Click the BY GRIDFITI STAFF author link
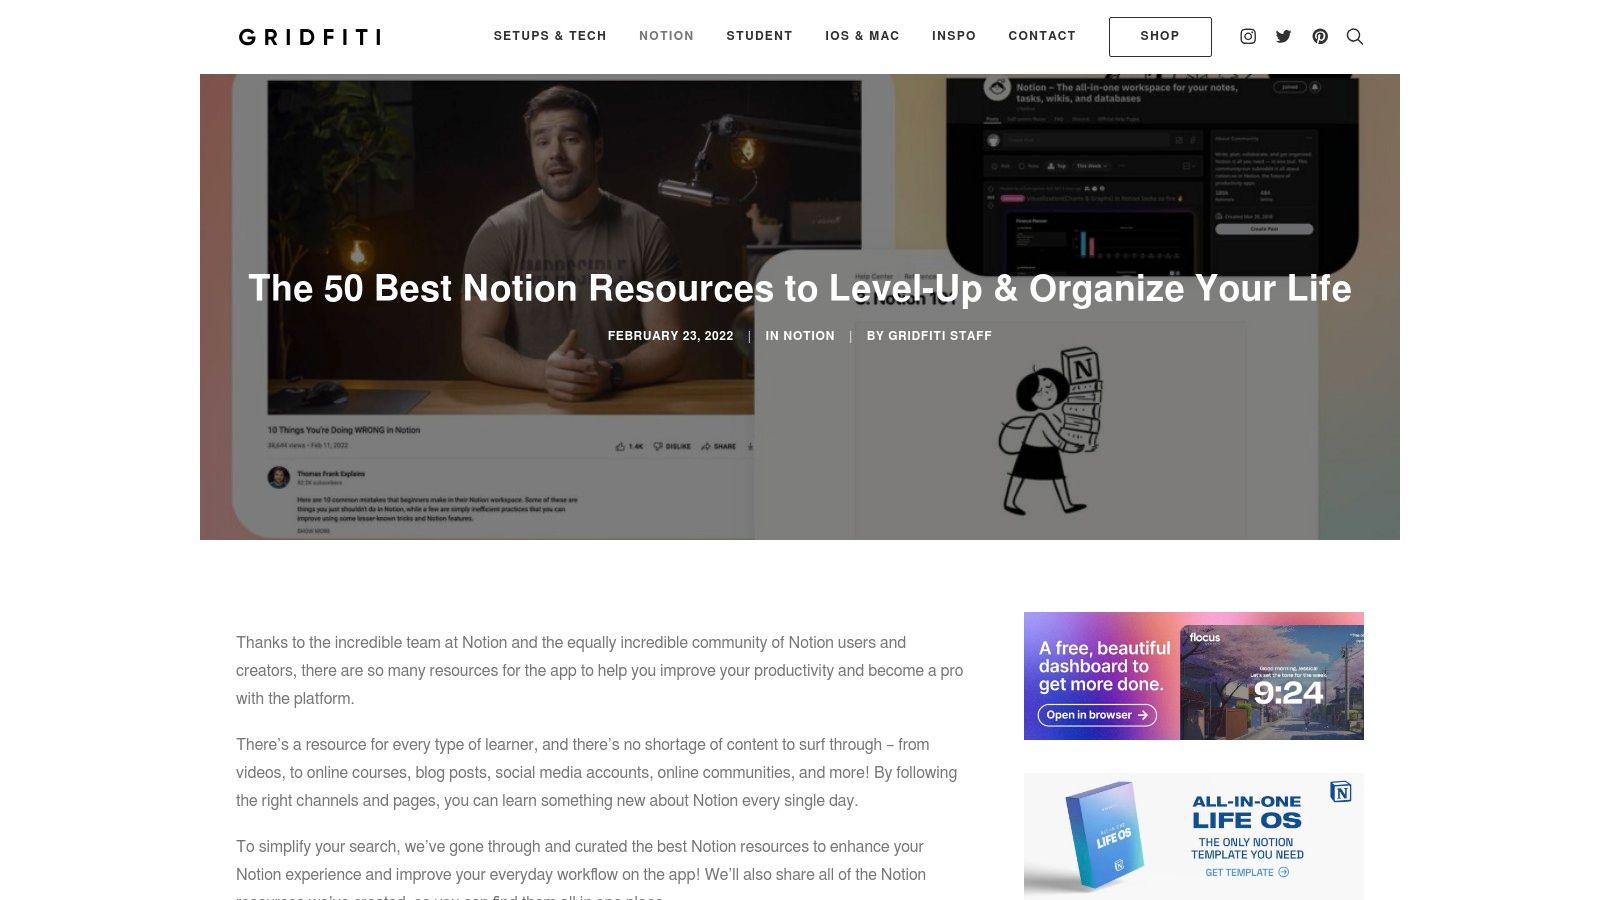Screen dimensions: 1600x900 pyautogui.click(x=929, y=336)
